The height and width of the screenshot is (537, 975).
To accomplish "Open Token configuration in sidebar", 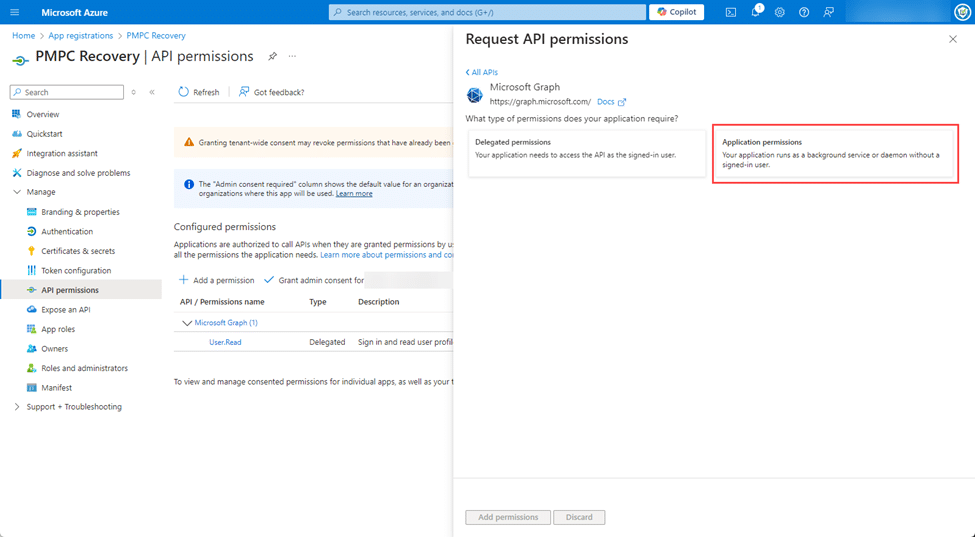I will pos(76,271).
